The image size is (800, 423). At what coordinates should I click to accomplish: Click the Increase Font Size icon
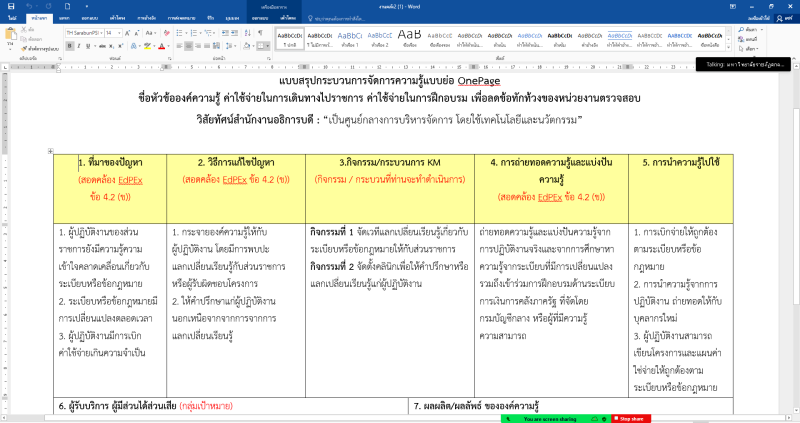coord(126,34)
